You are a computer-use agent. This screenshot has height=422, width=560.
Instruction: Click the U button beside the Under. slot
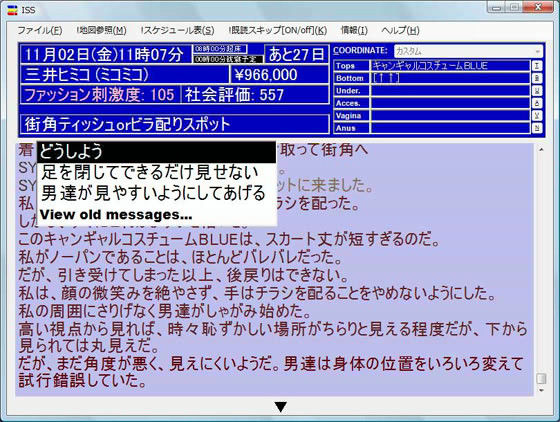[537, 91]
